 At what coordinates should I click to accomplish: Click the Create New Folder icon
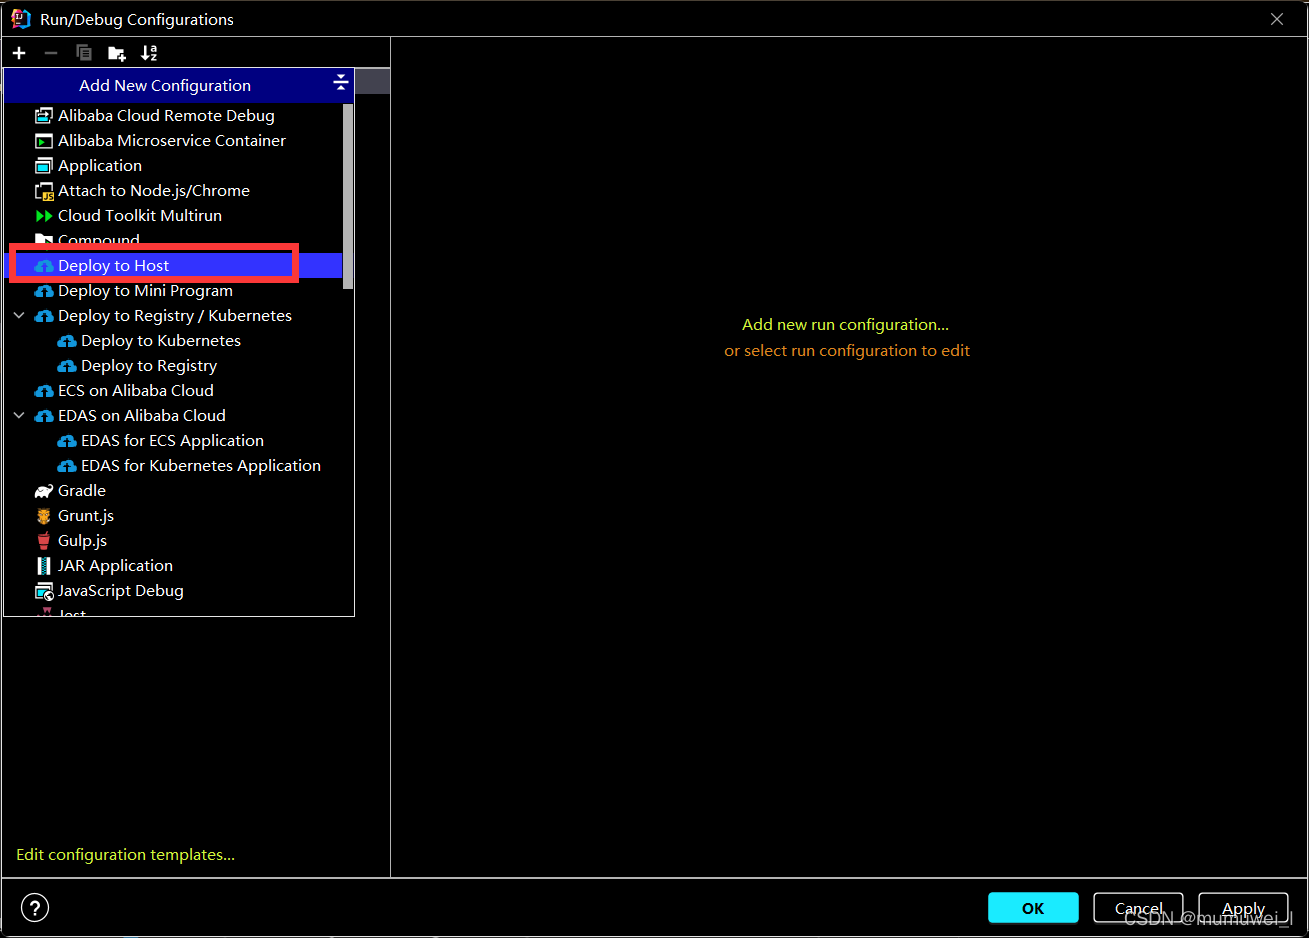[x=117, y=53]
